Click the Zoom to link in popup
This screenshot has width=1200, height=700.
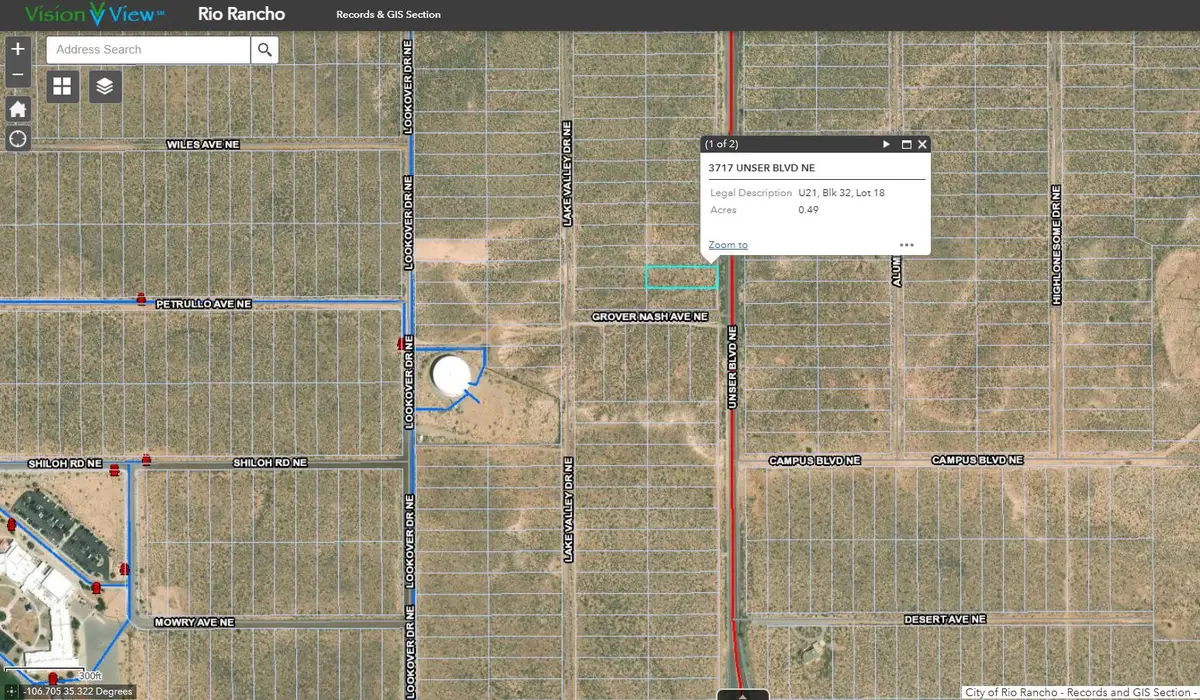coord(727,244)
